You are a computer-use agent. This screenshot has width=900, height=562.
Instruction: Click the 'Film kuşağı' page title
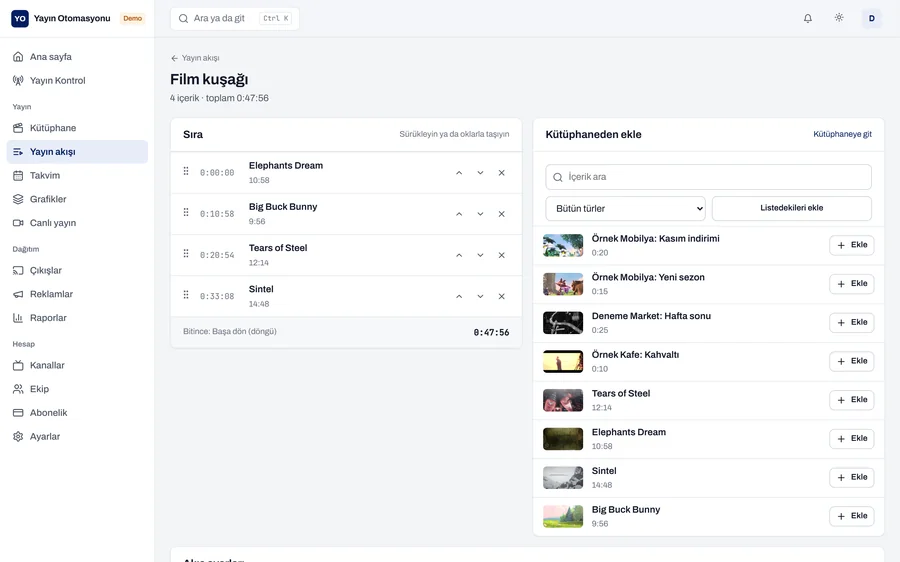pyautogui.click(x=209, y=79)
